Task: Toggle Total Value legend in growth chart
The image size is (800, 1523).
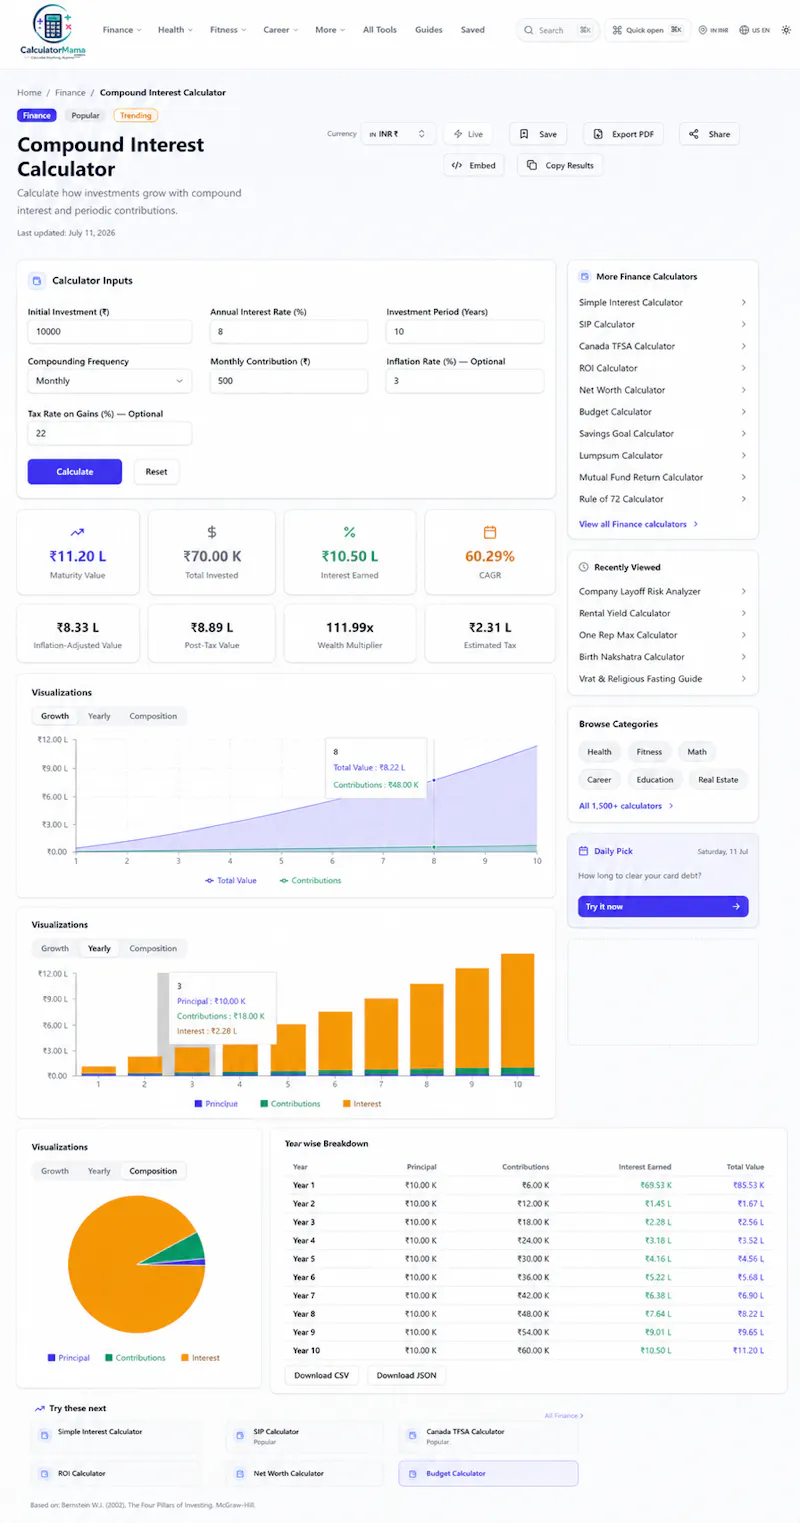Action: 231,881
